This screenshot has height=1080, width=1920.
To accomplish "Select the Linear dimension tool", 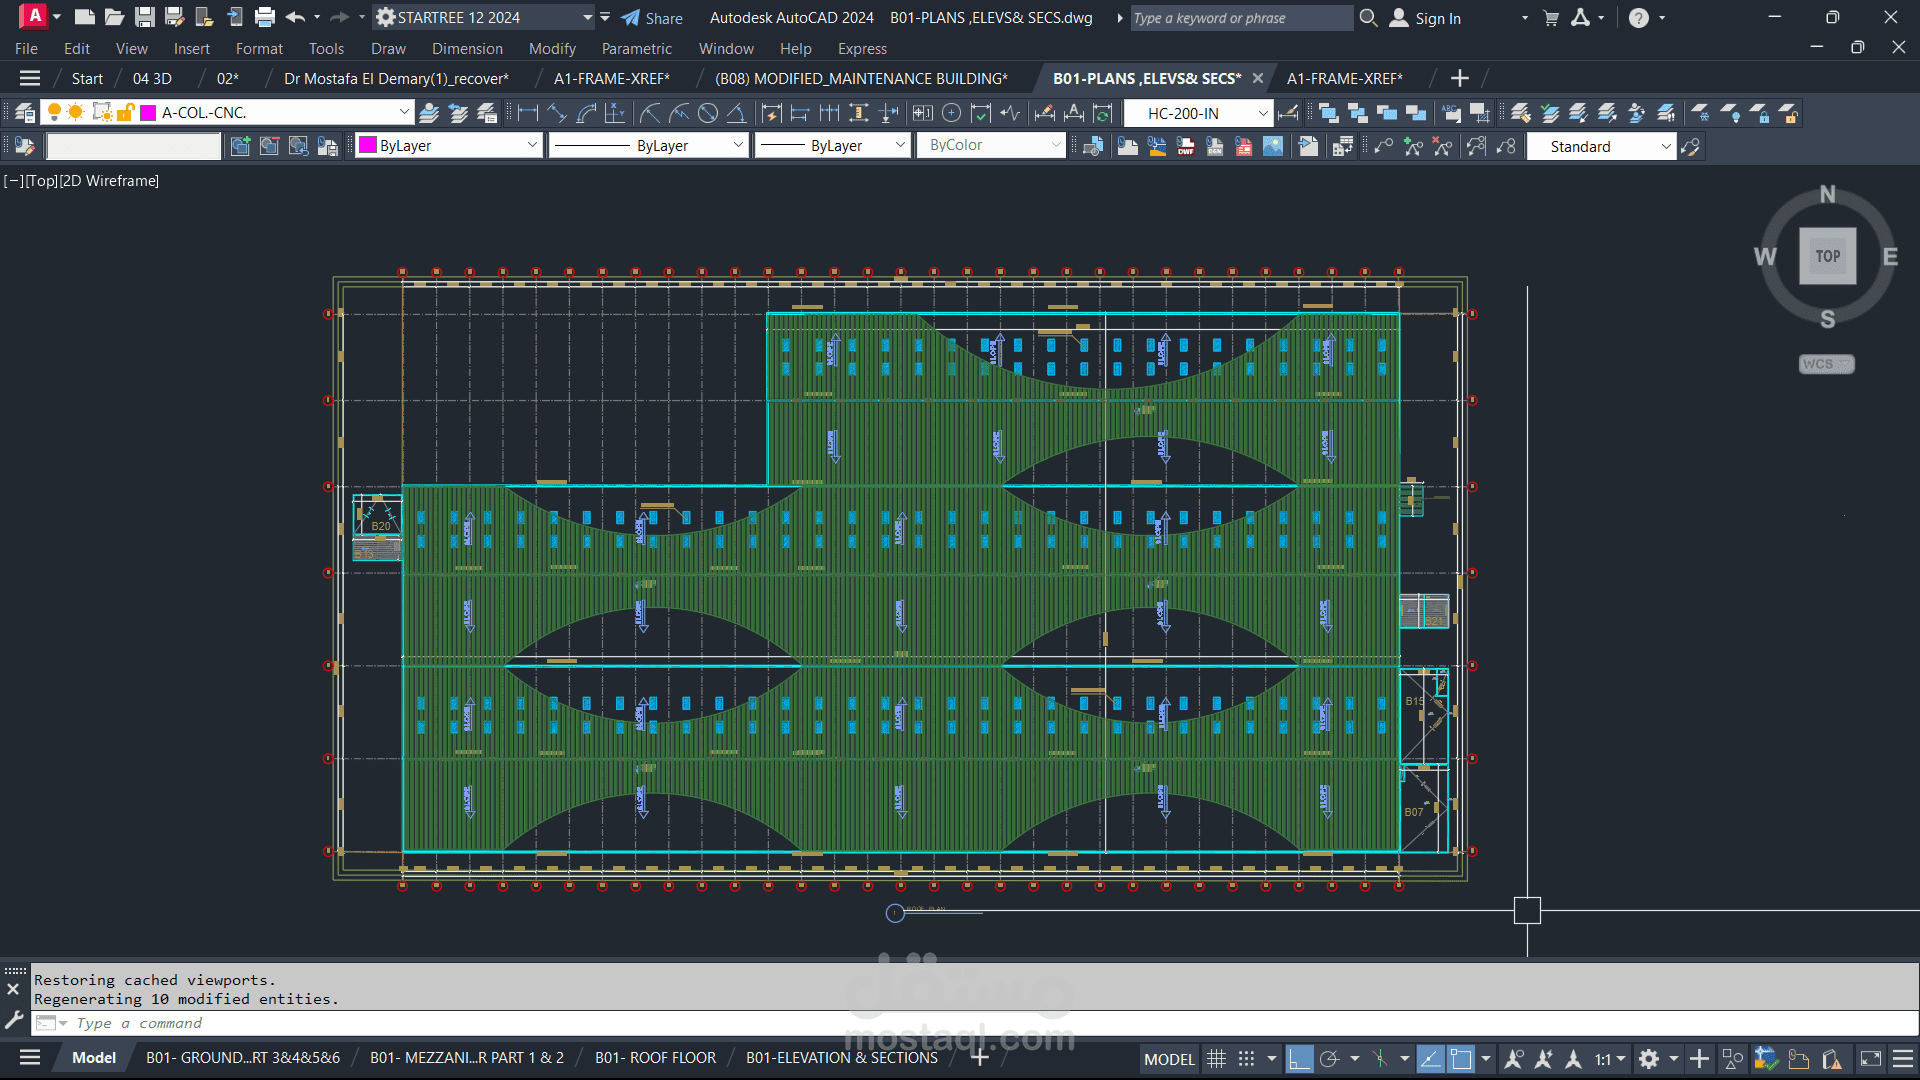I will click(x=528, y=113).
